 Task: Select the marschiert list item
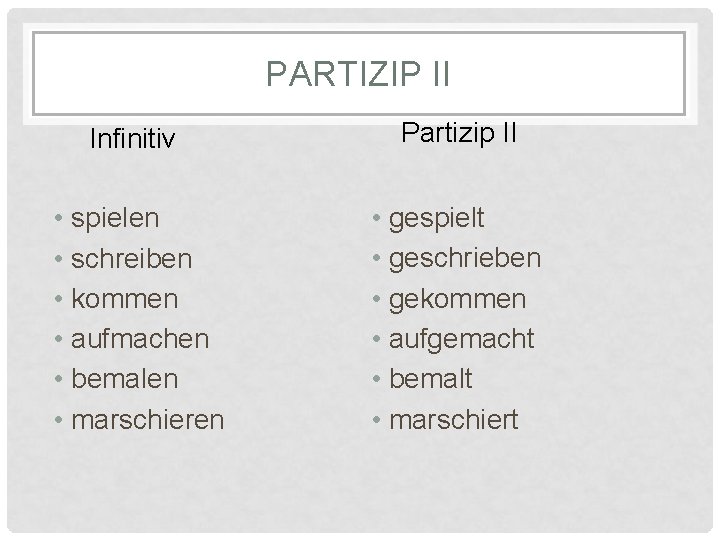454,420
